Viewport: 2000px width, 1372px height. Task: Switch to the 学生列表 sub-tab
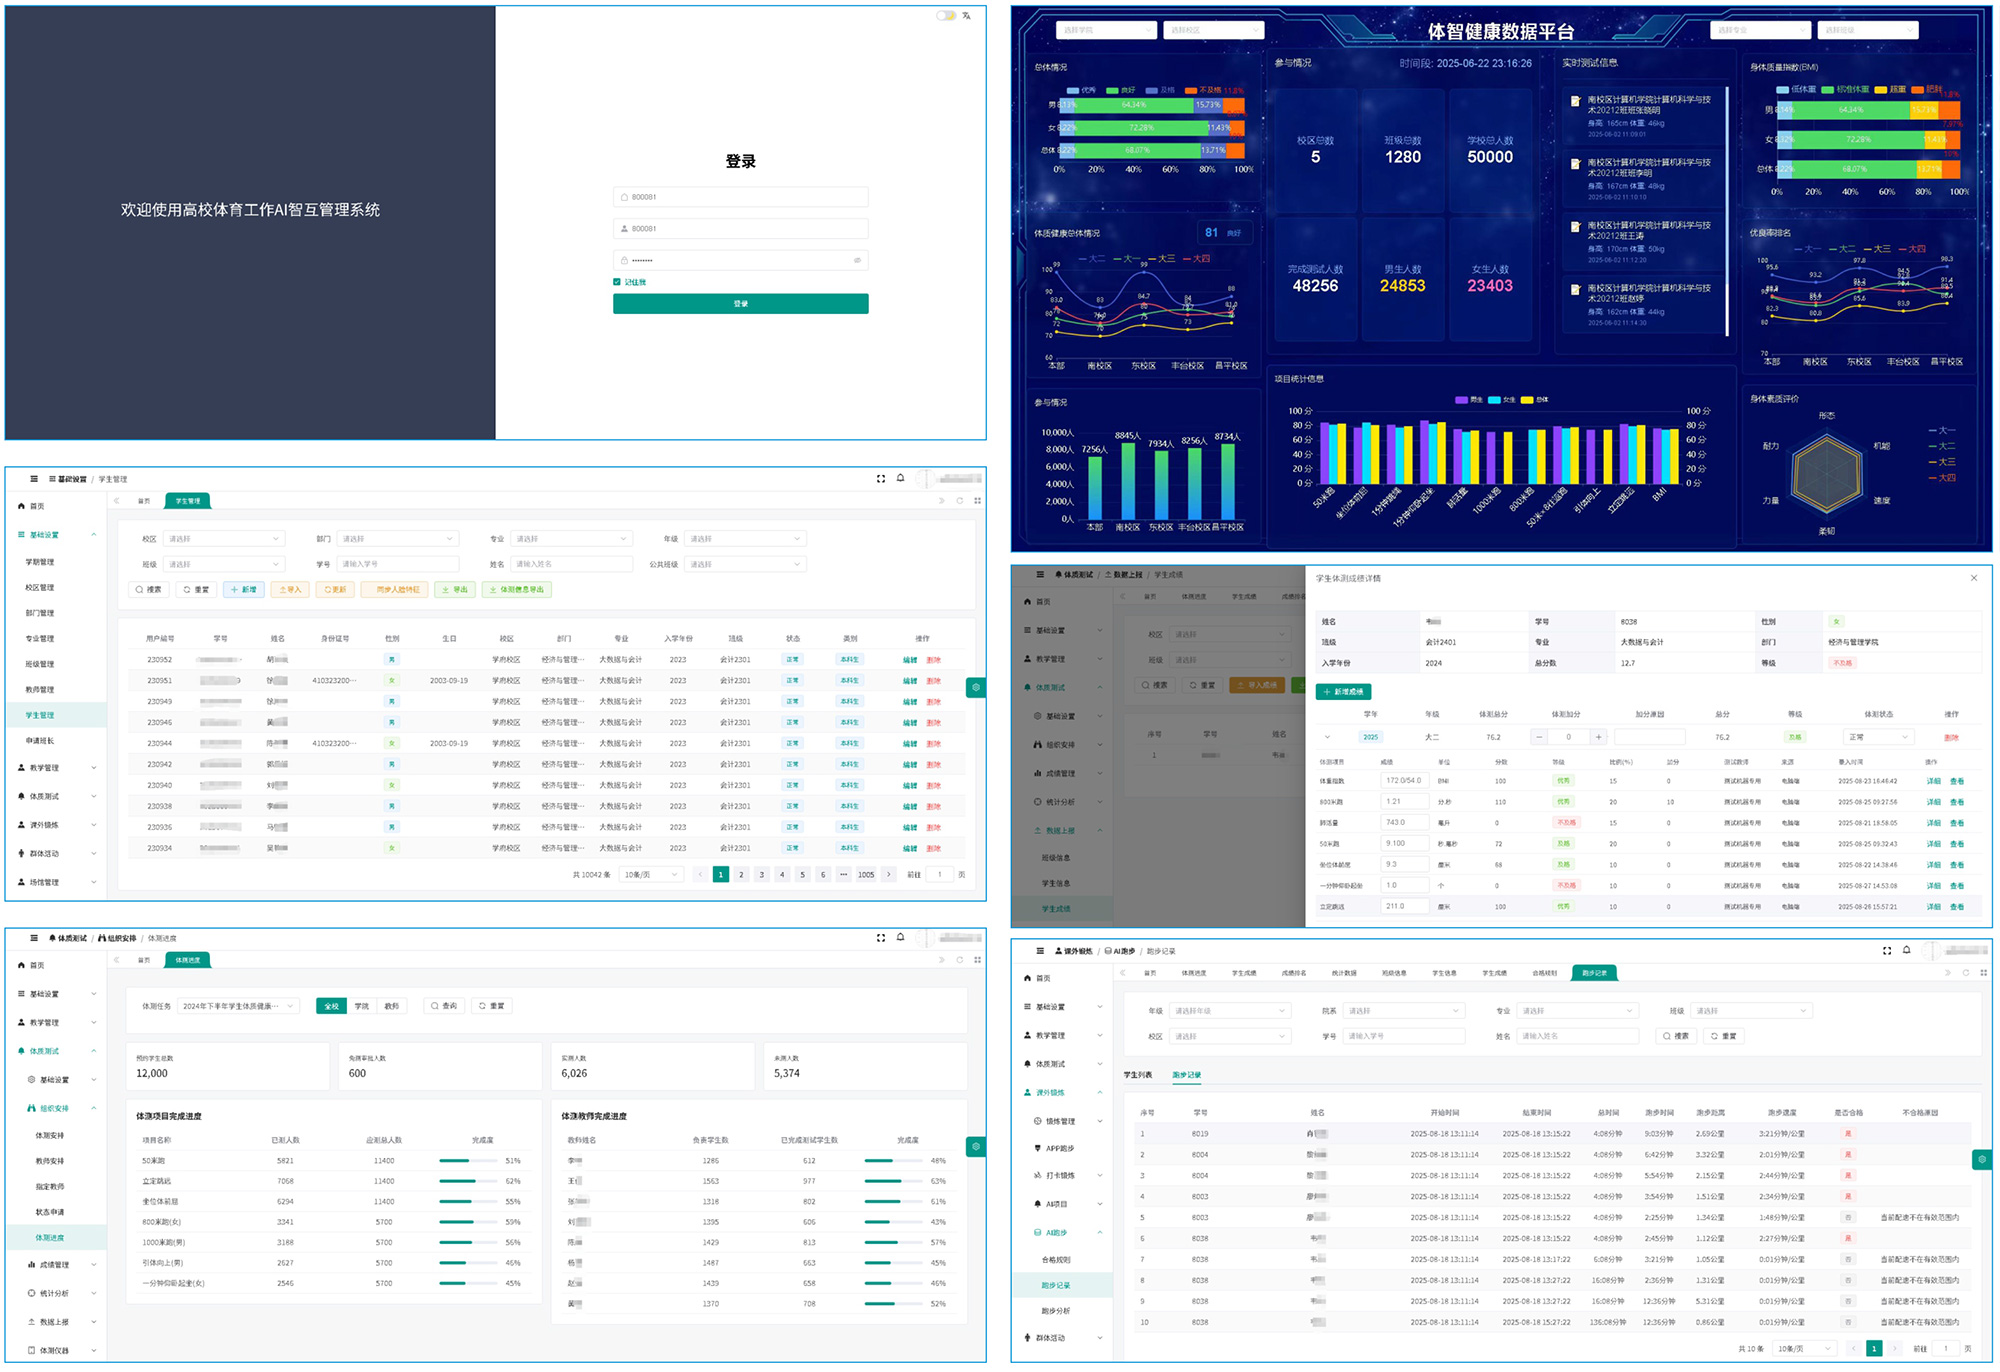click(x=1138, y=1075)
